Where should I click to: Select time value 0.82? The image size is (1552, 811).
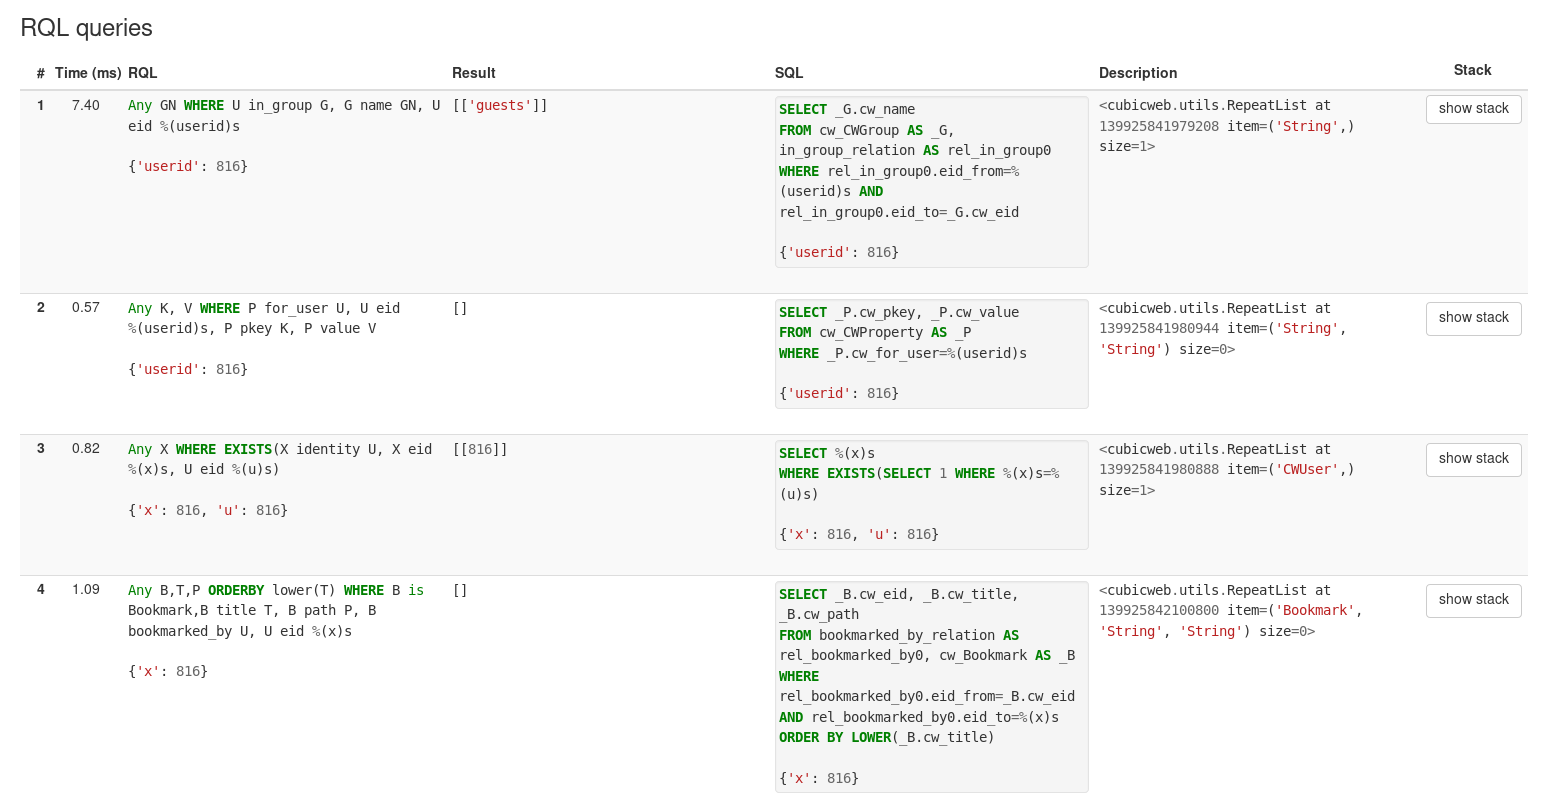pyautogui.click(x=86, y=449)
